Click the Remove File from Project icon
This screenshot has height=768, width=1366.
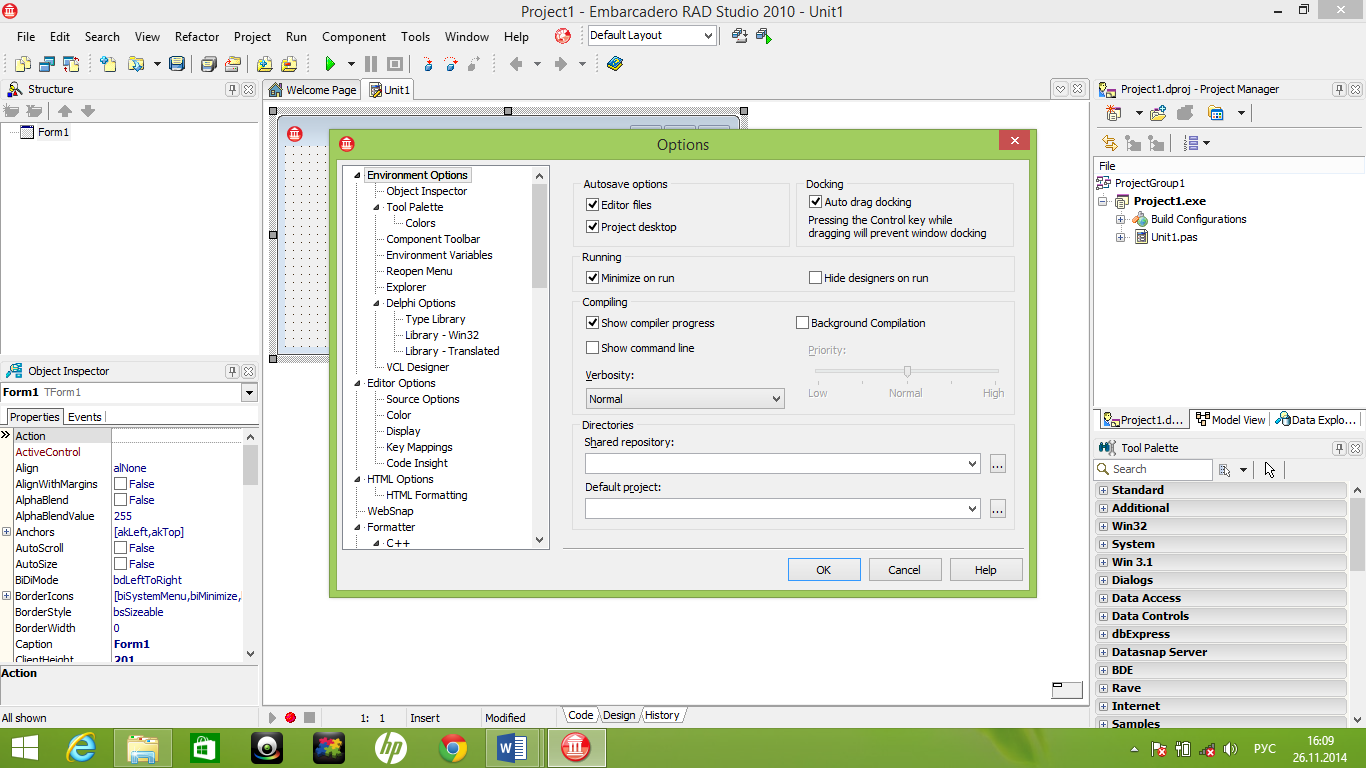click(289, 64)
